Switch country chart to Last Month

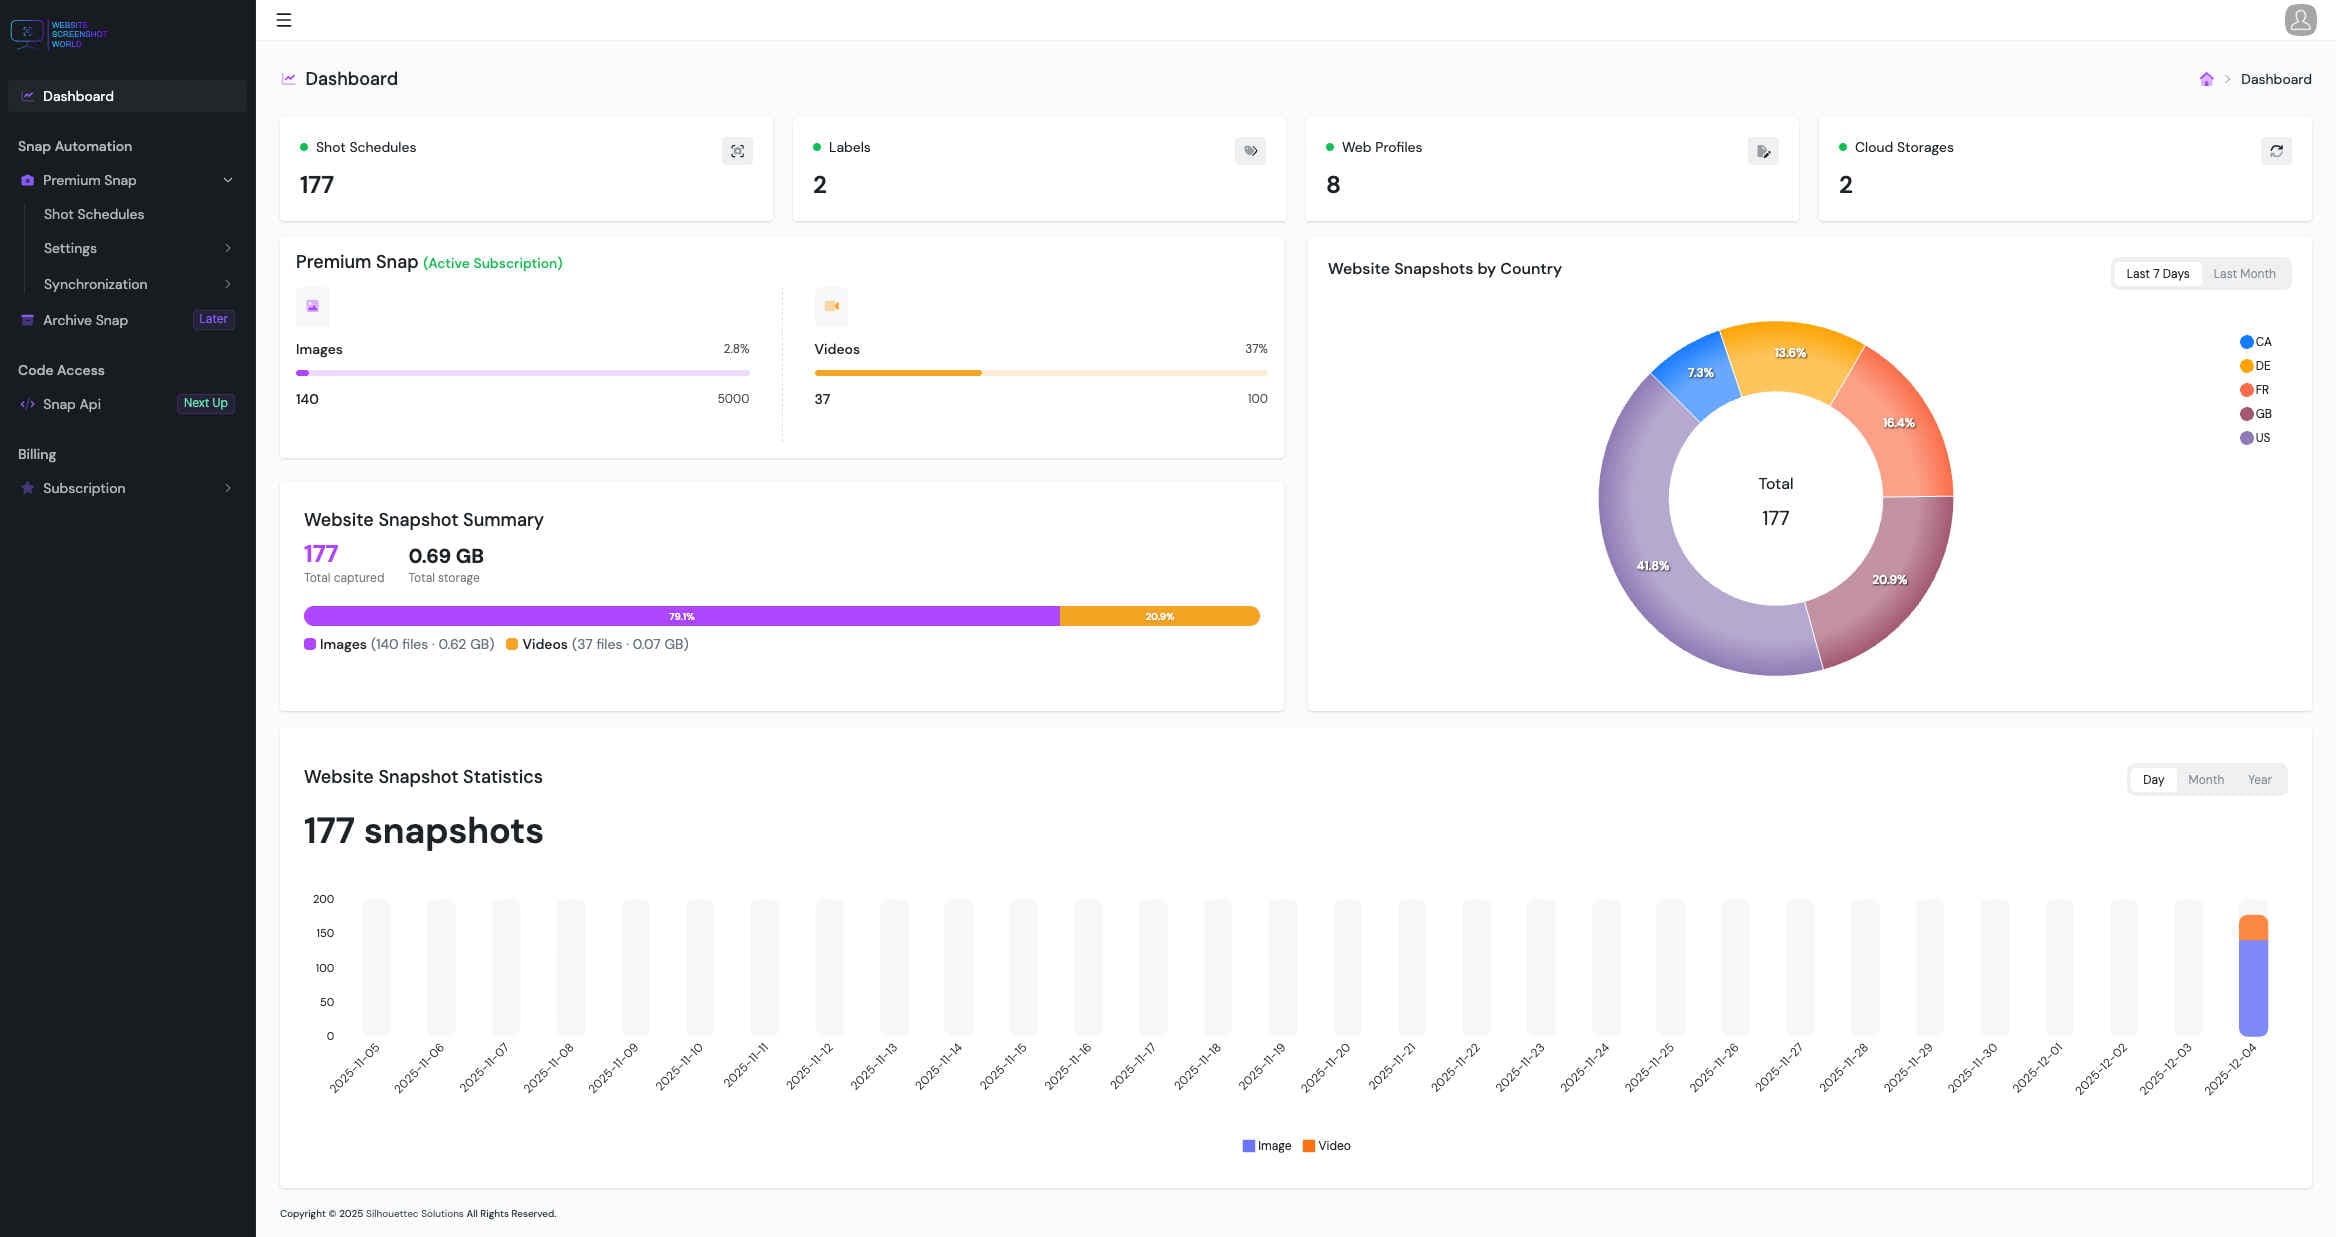pyautogui.click(x=2245, y=273)
